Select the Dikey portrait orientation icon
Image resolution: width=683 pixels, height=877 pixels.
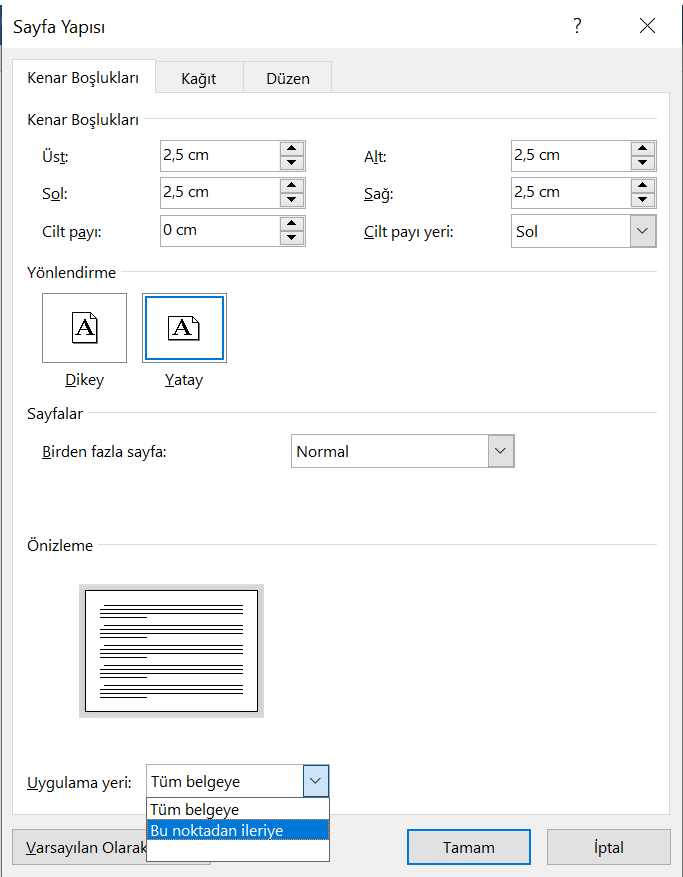(x=84, y=327)
